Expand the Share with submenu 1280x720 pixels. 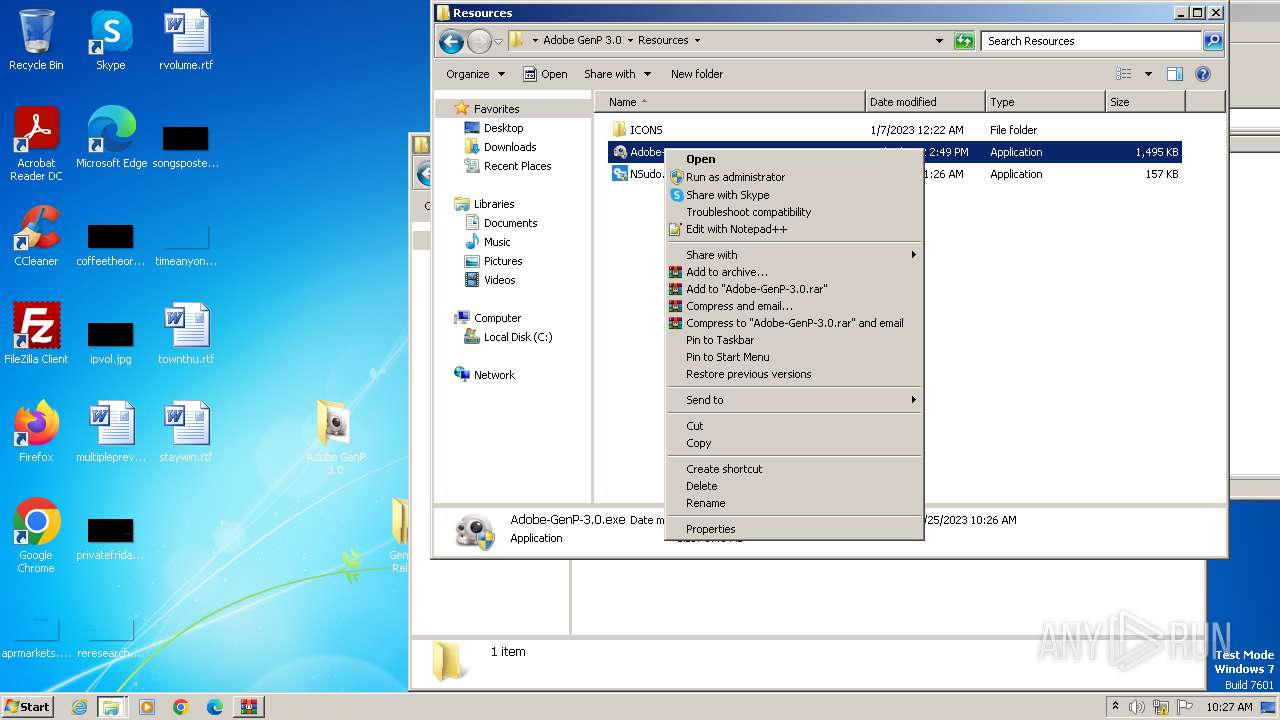tap(794, 255)
